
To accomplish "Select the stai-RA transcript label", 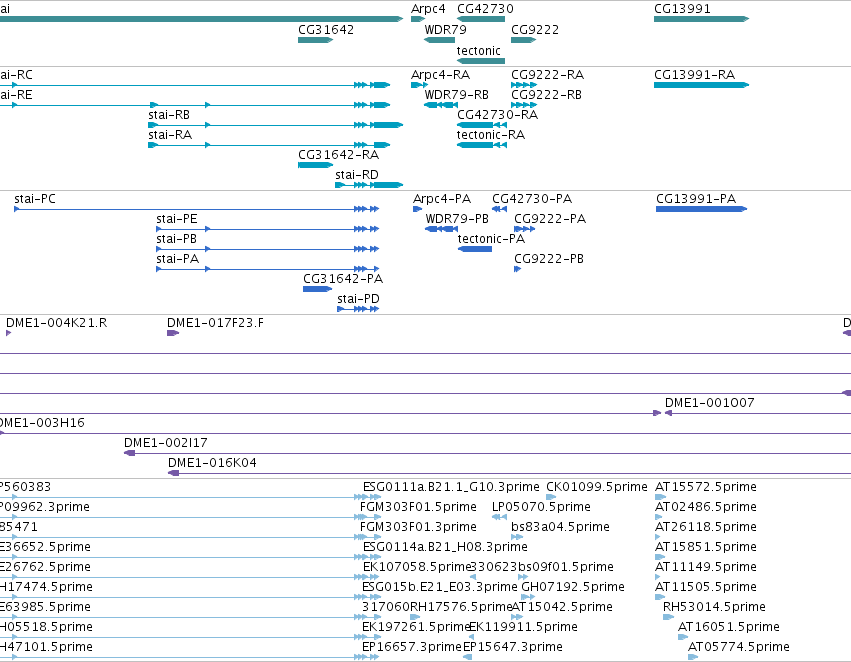I will click(x=170, y=135).
